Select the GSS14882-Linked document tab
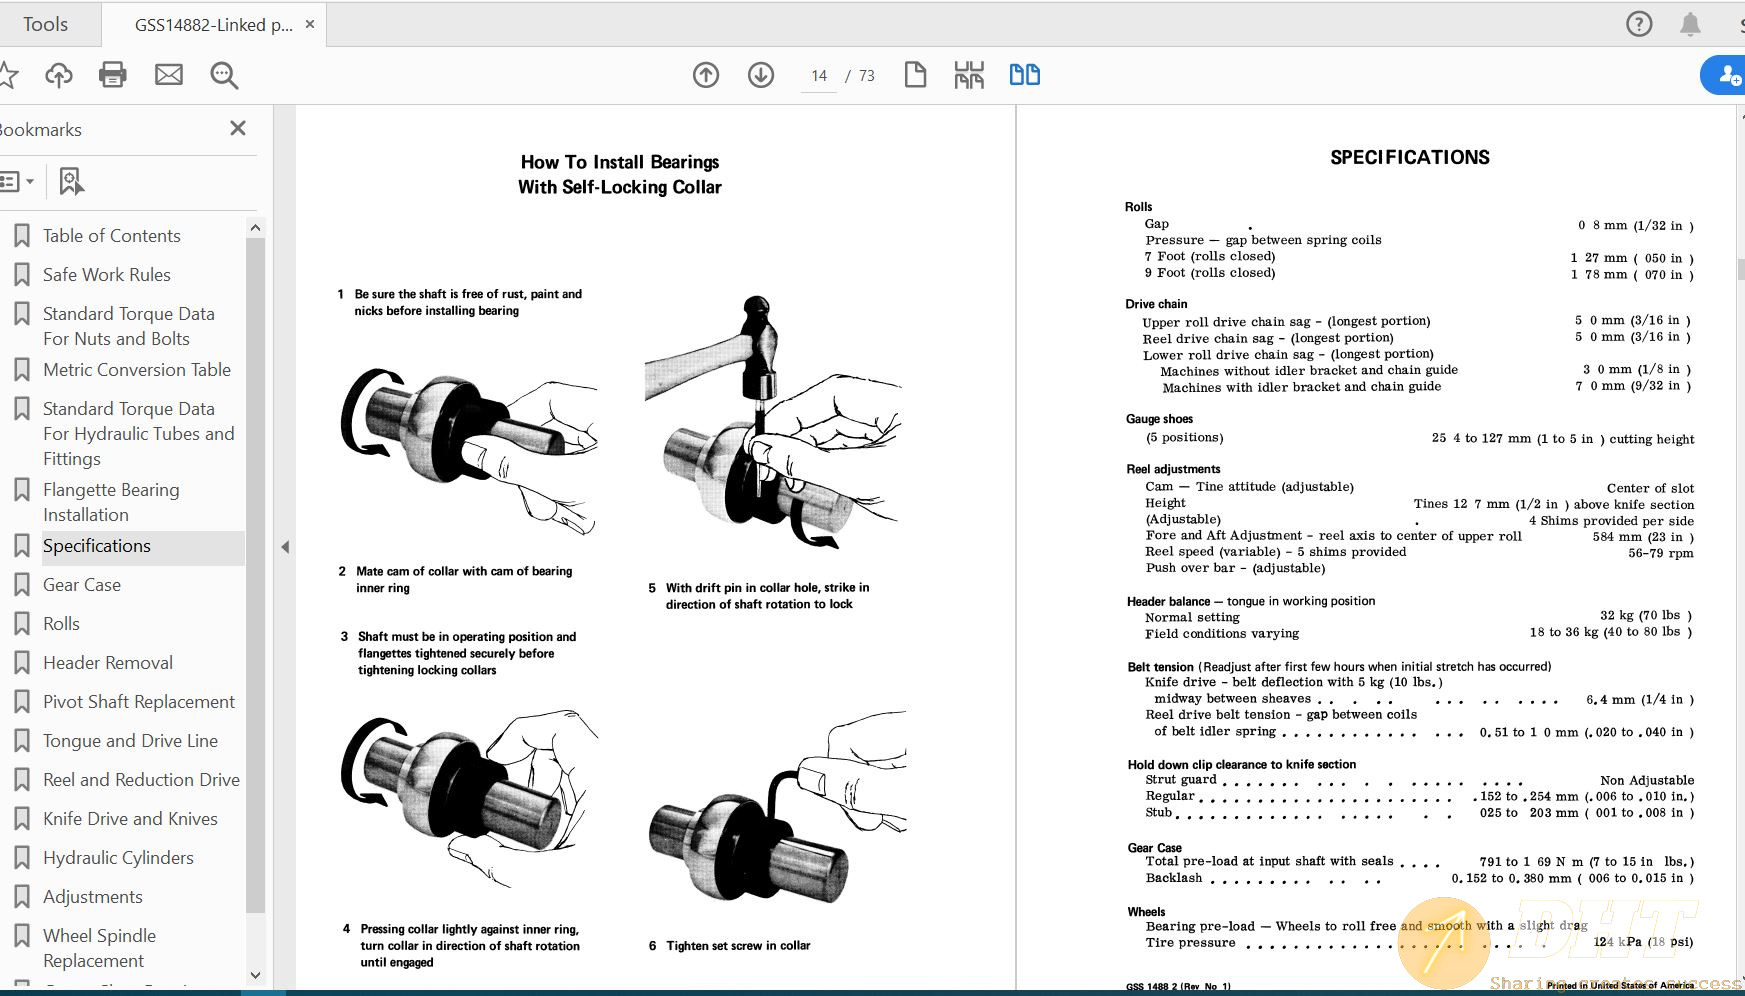This screenshot has width=1745, height=996. tap(213, 25)
